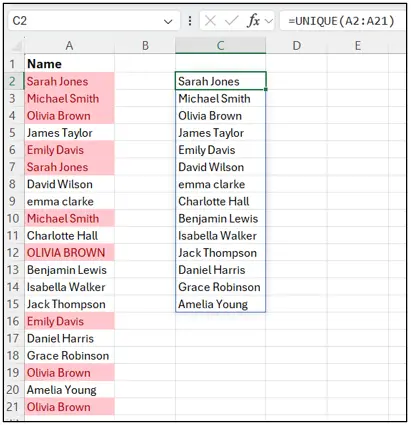The height and width of the screenshot is (425, 411).
Task: Click Daniel Harris in column C
Action: [x=220, y=270]
